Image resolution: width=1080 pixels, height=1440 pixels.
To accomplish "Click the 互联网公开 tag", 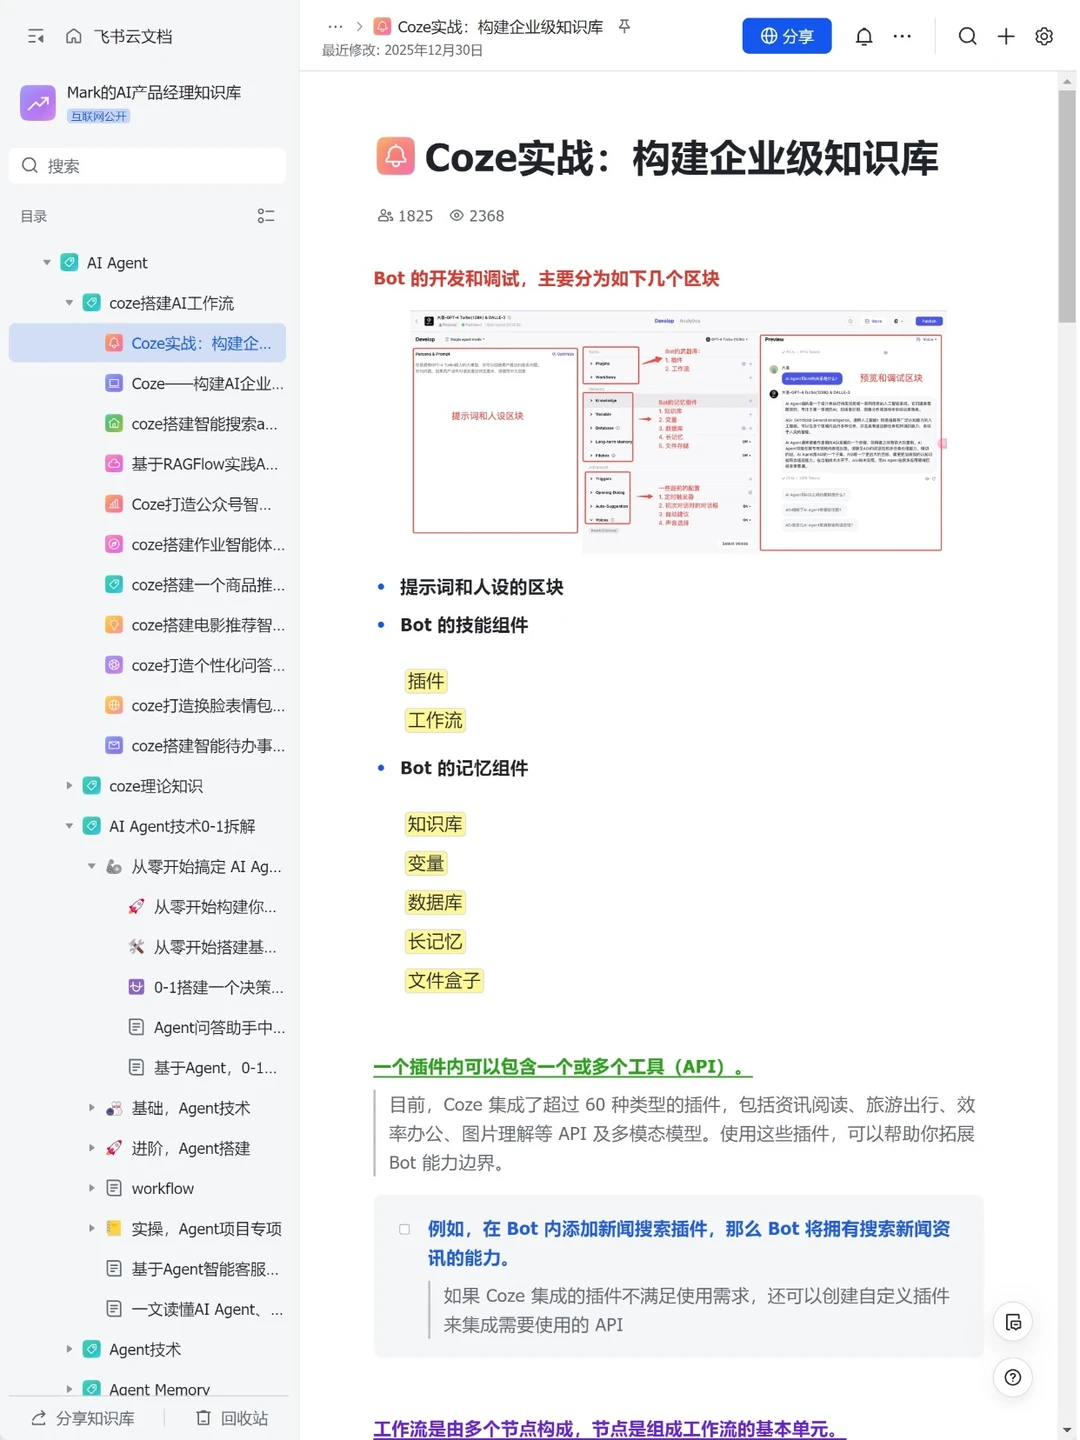I will point(98,116).
